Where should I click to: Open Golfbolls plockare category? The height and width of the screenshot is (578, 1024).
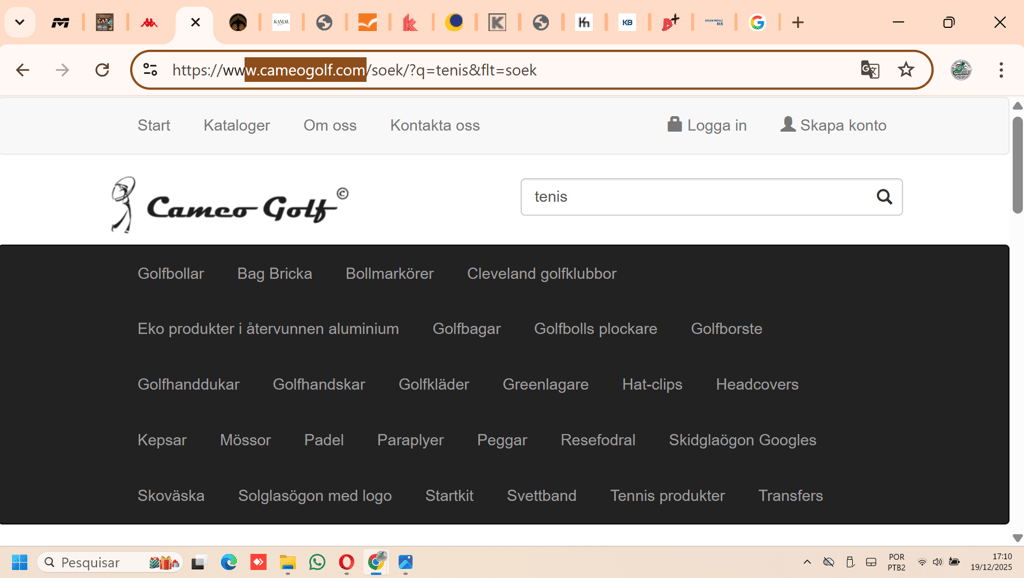click(596, 329)
